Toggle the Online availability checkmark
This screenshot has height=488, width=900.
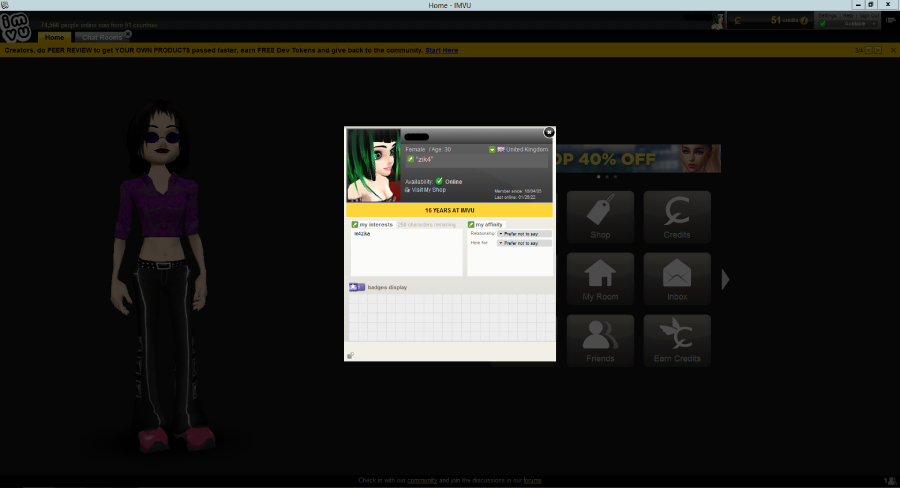tap(439, 181)
